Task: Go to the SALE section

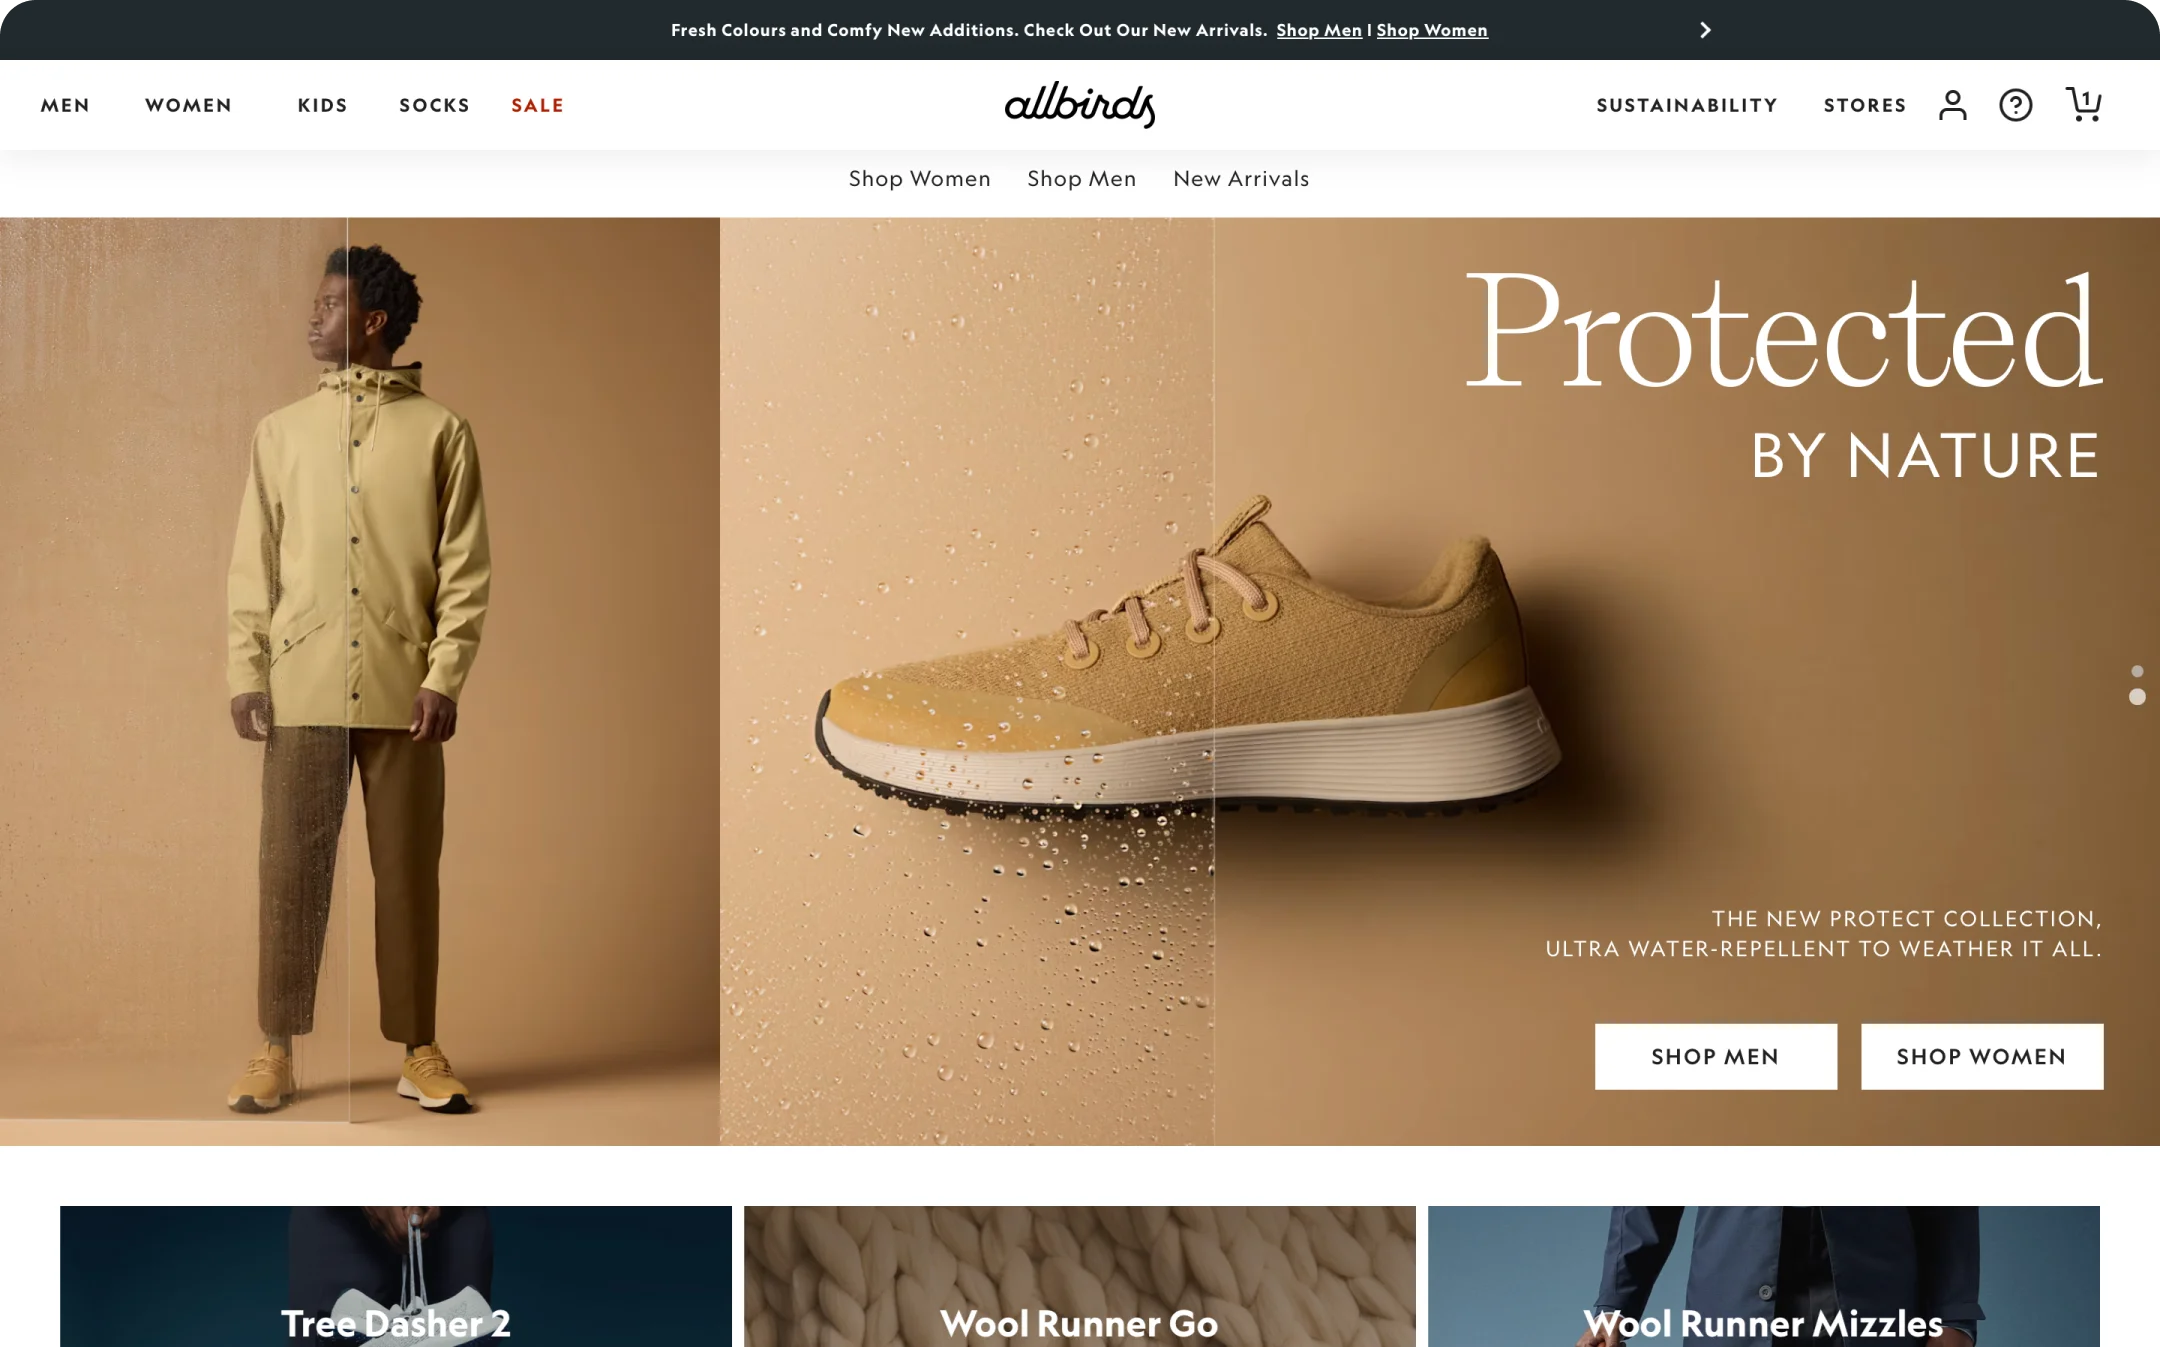Action: tap(537, 105)
